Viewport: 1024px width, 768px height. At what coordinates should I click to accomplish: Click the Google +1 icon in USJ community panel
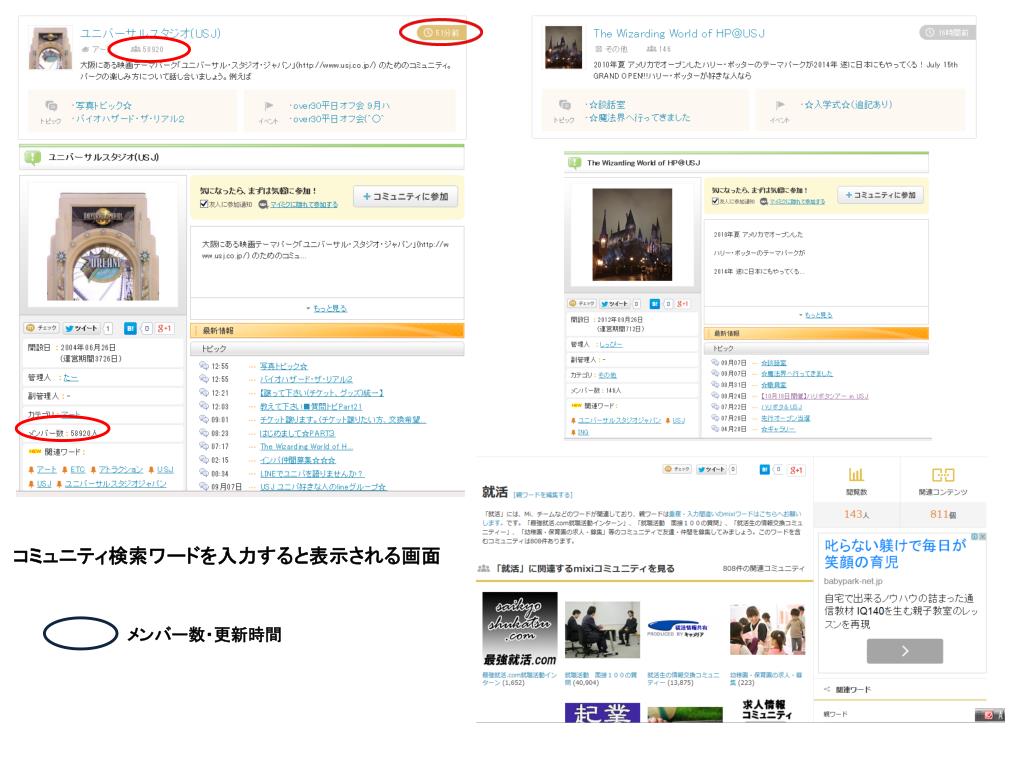(x=166, y=327)
